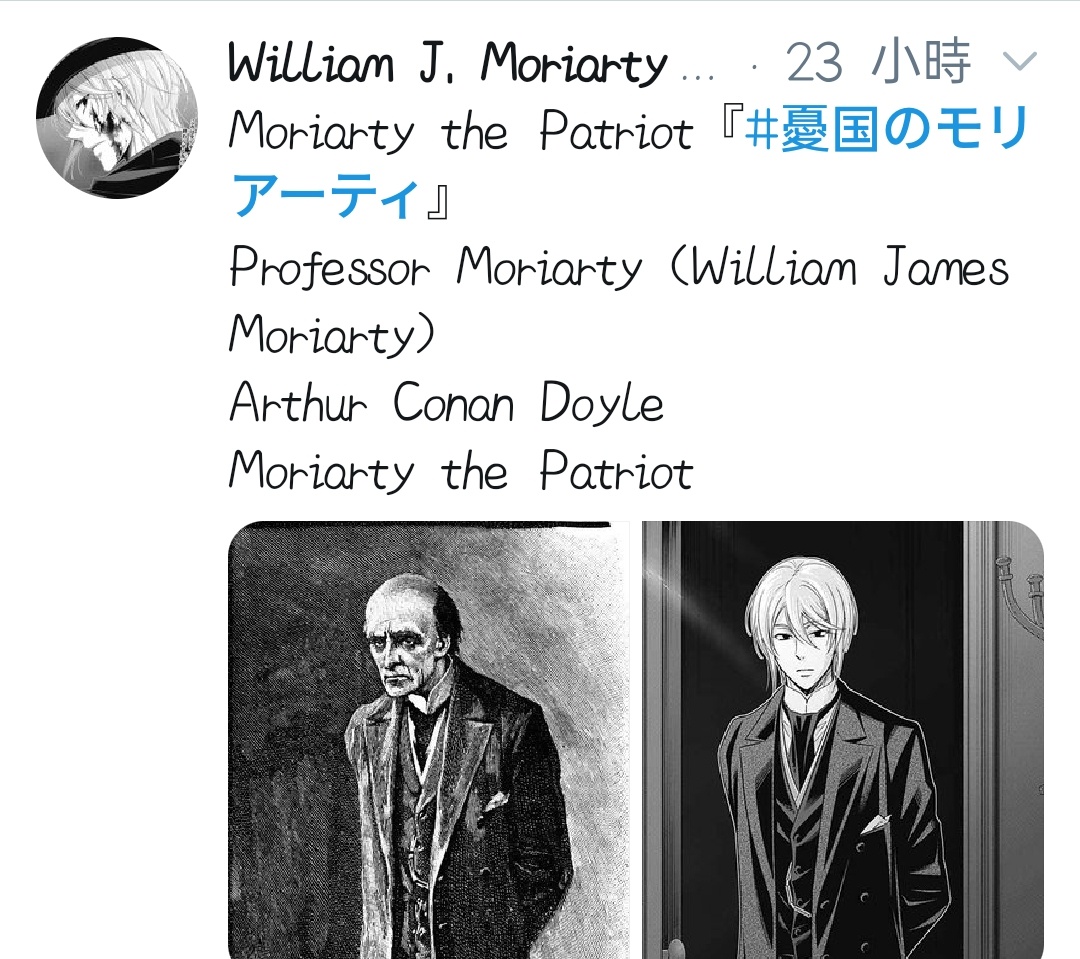
Task: Click the 23 小時 timestamp
Action: point(878,61)
